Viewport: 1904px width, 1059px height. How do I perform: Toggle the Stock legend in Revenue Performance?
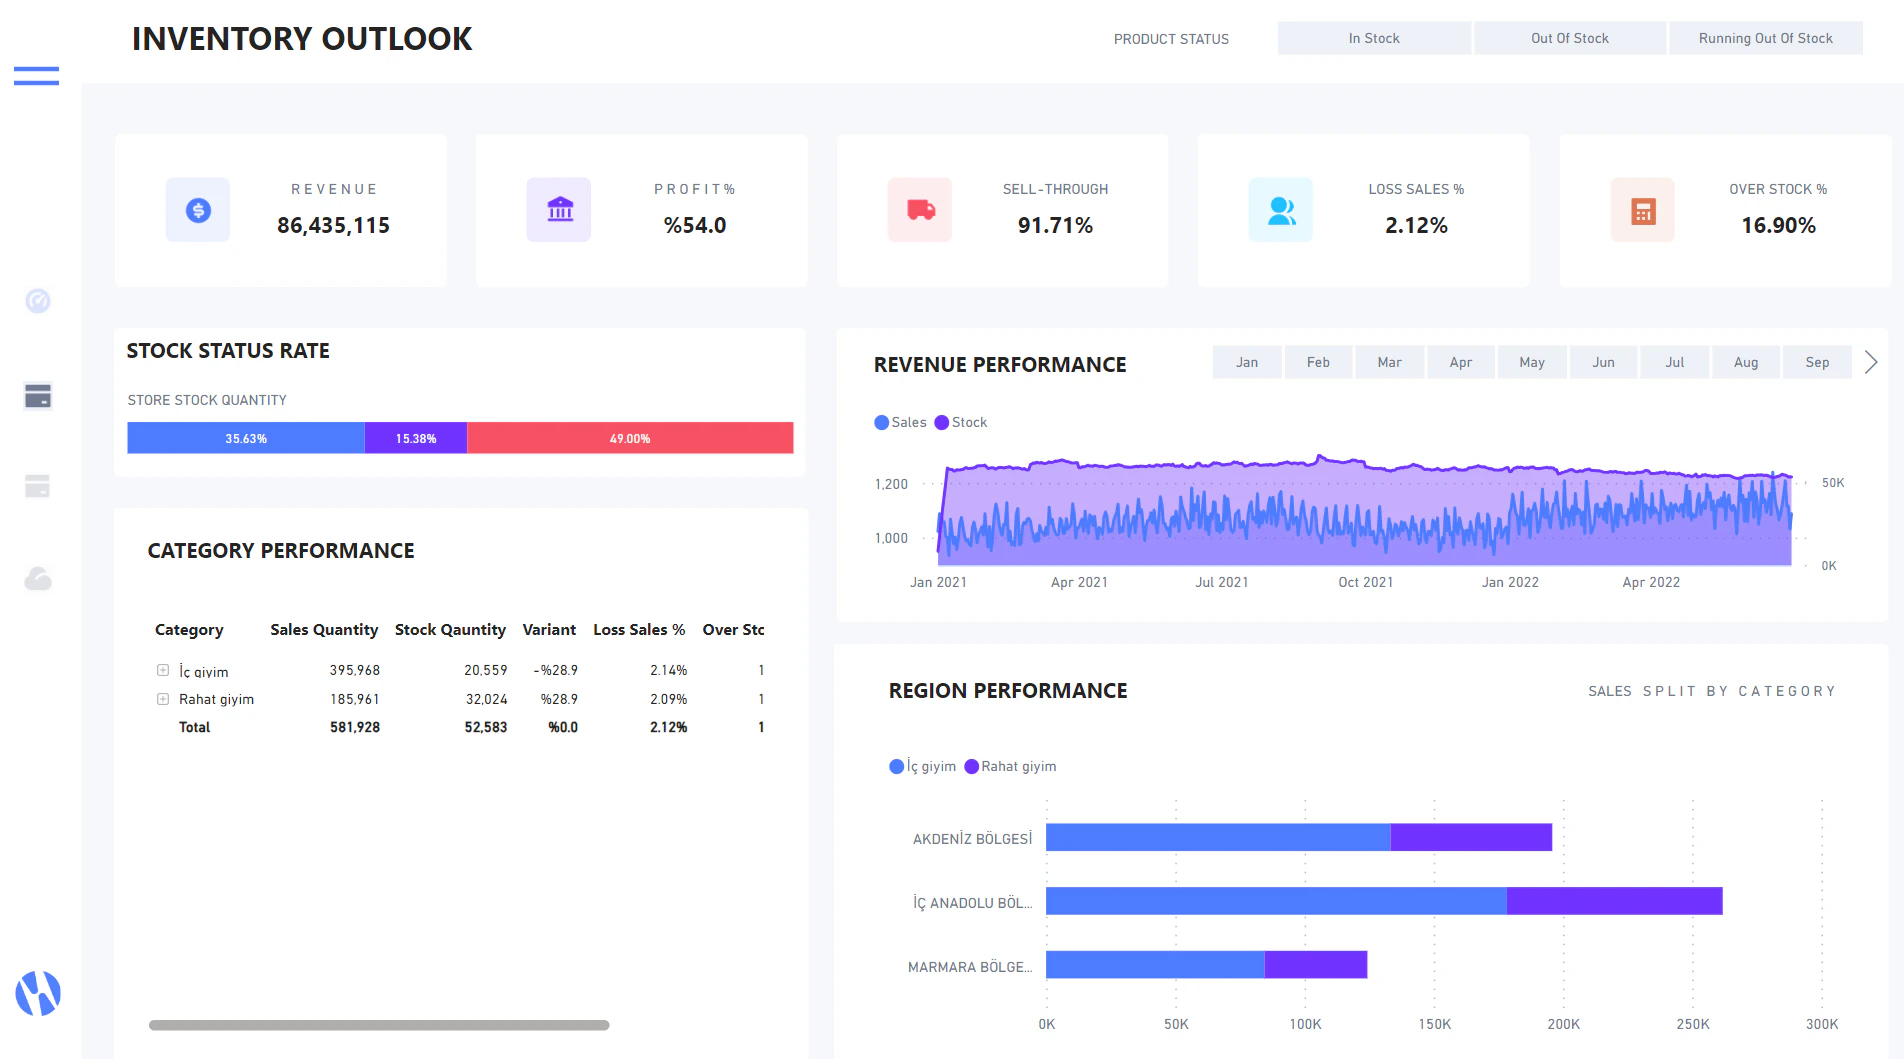coord(960,422)
